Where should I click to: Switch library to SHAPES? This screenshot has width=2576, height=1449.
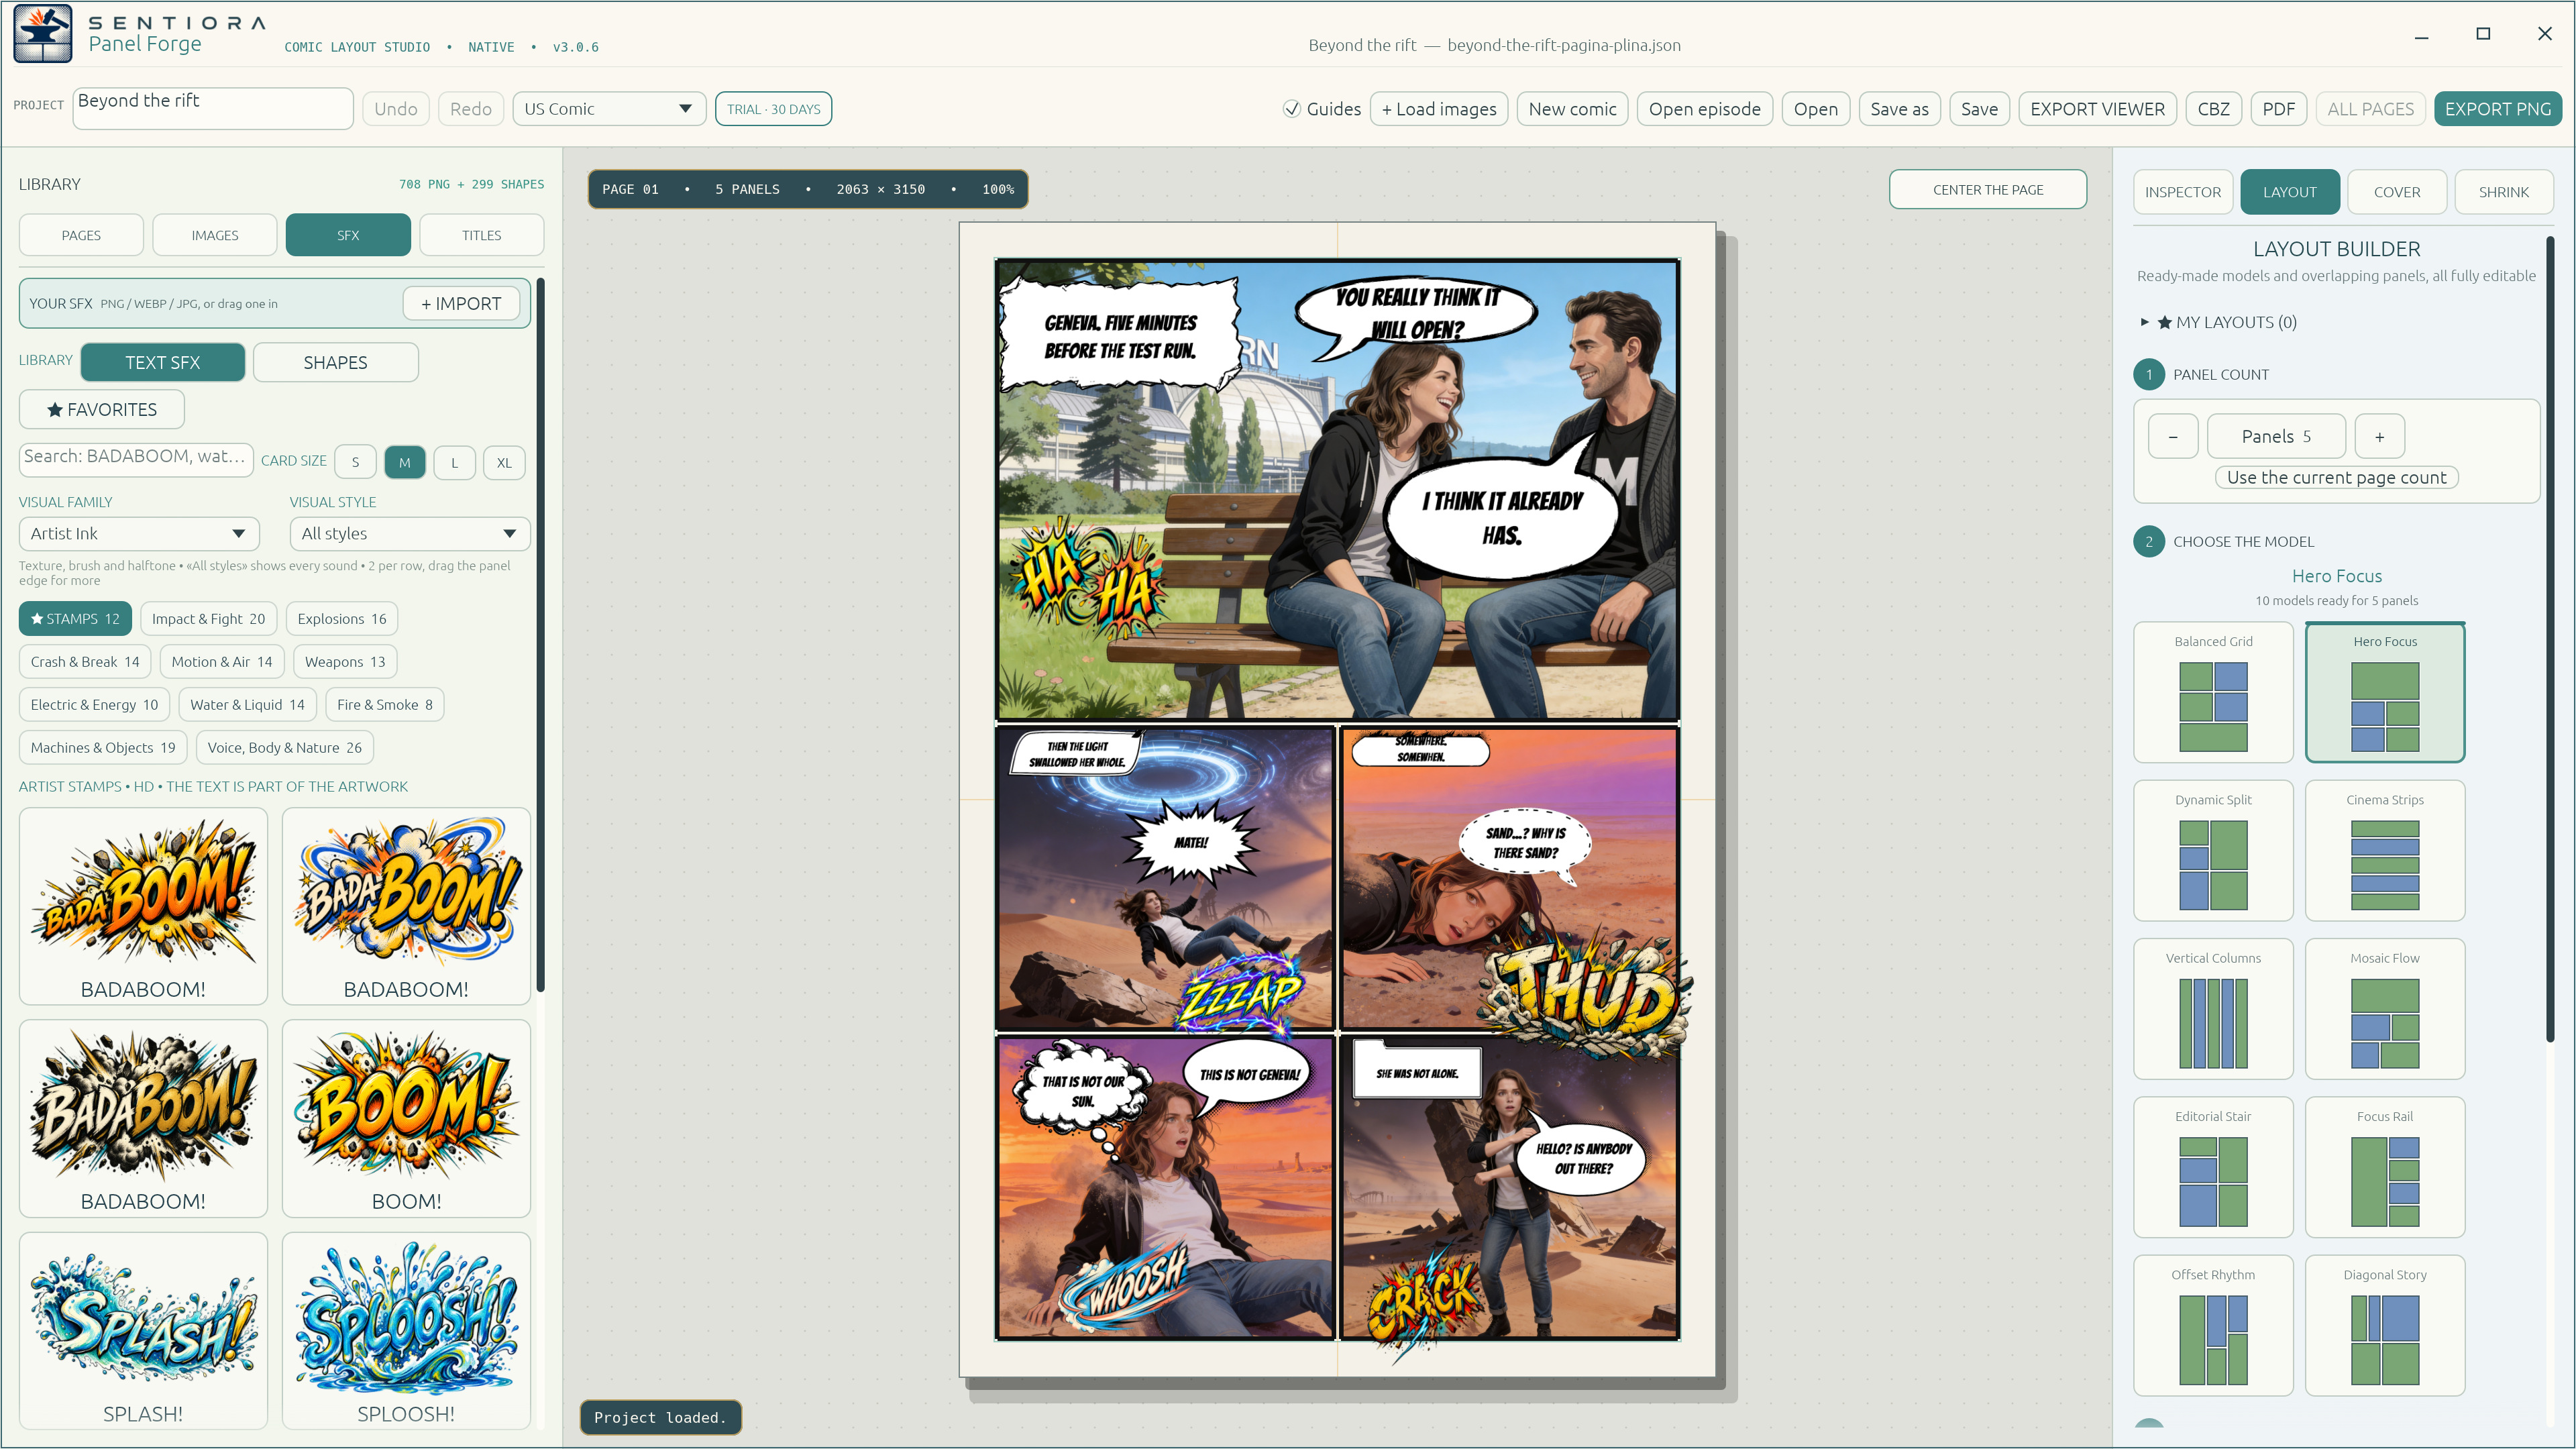click(x=335, y=362)
